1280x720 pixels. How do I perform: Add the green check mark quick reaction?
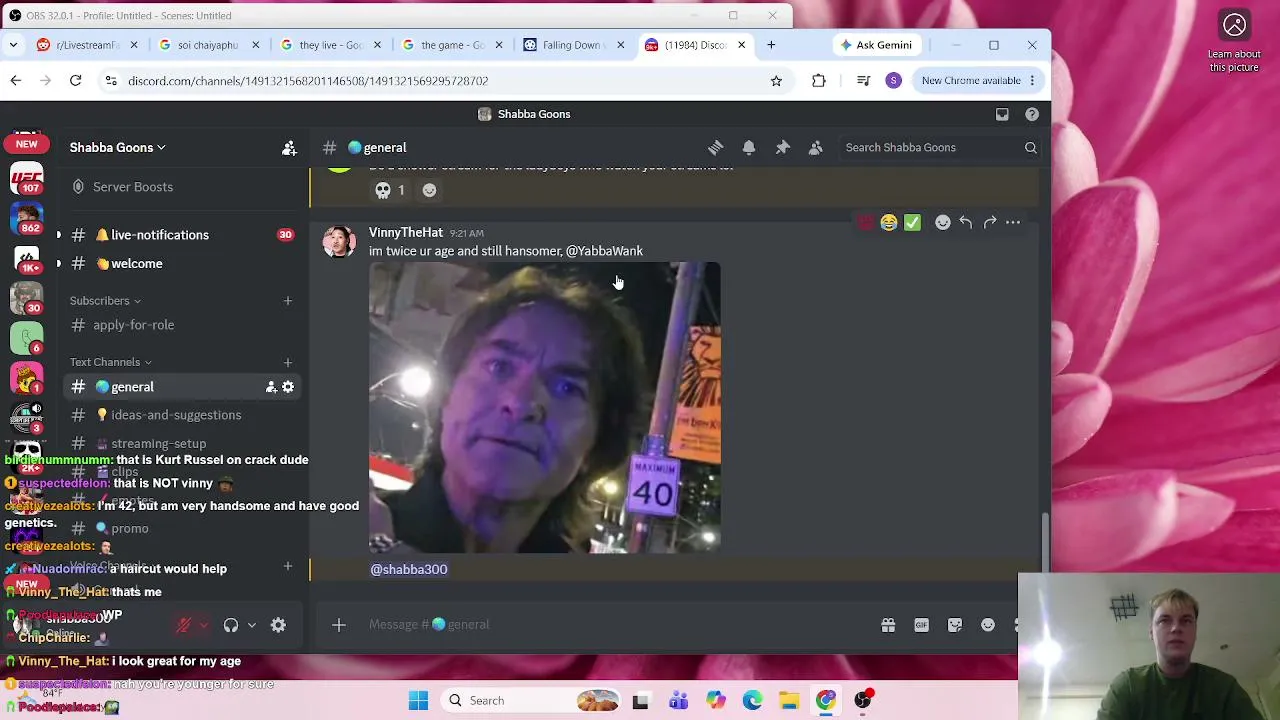912,223
